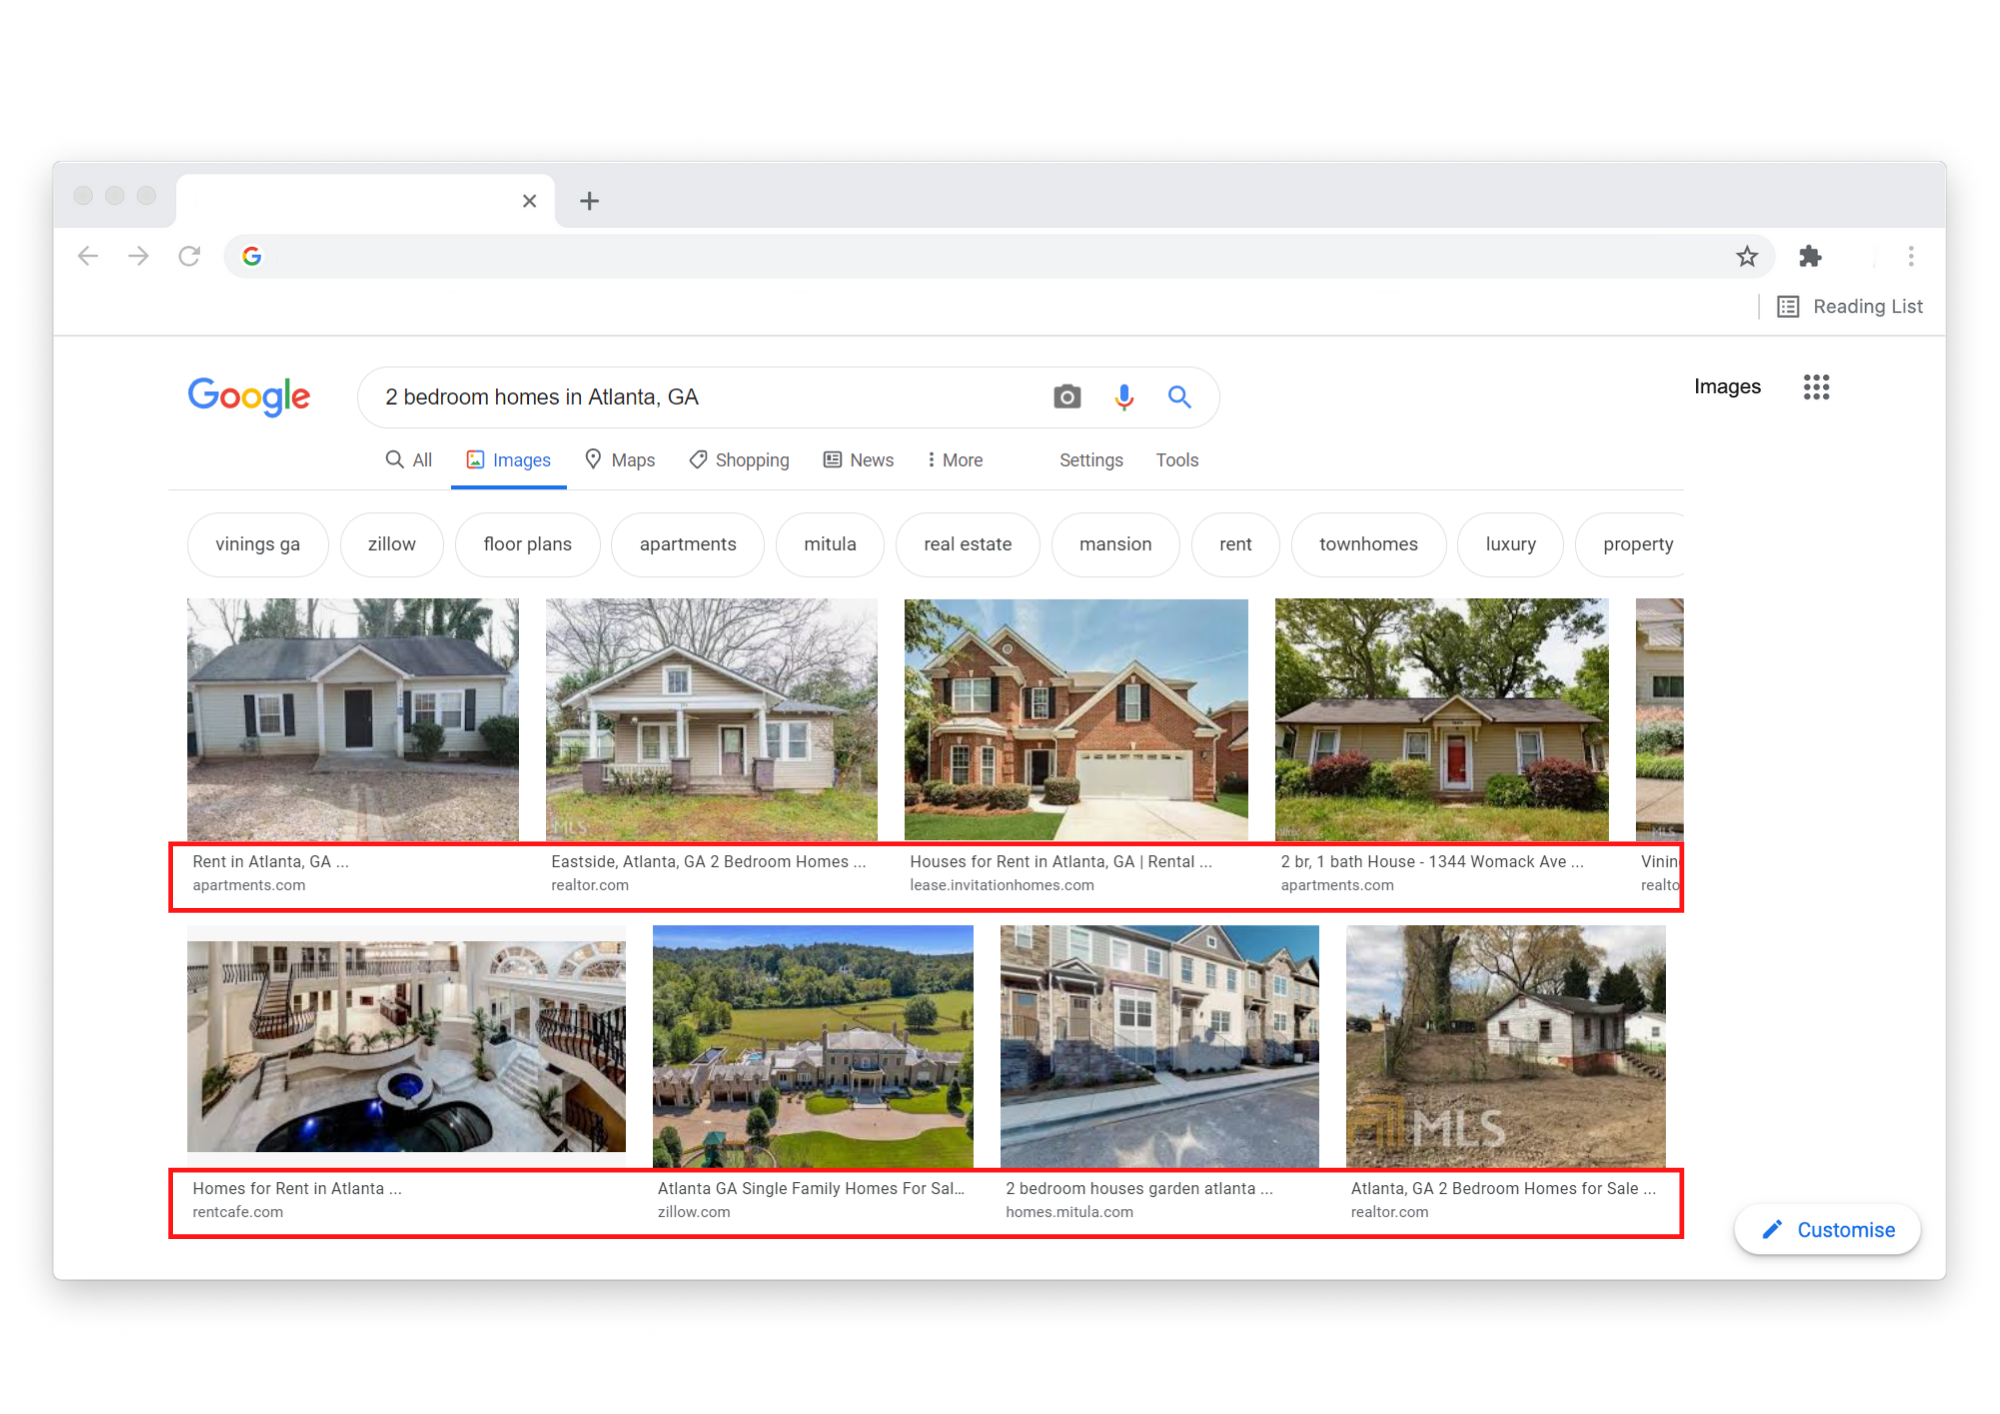Image resolution: width=2000 pixels, height=1414 pixels.
Task: Open 'Atlanta, GA 2 Bedroom Homes for Sale' caption
Action: pyautogui.click(x=1503, y=1188)
